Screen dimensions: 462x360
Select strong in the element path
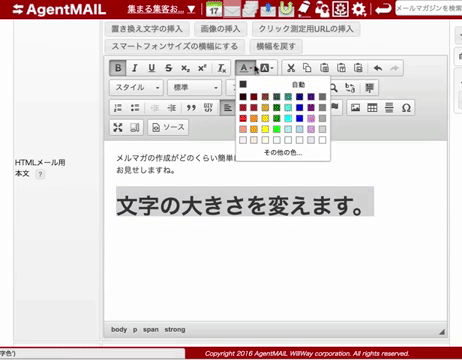tap(175, 329)
